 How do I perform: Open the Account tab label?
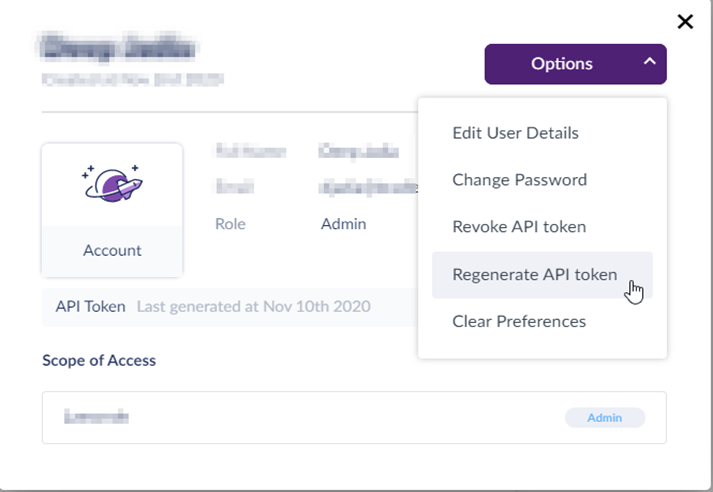point(112,251)
